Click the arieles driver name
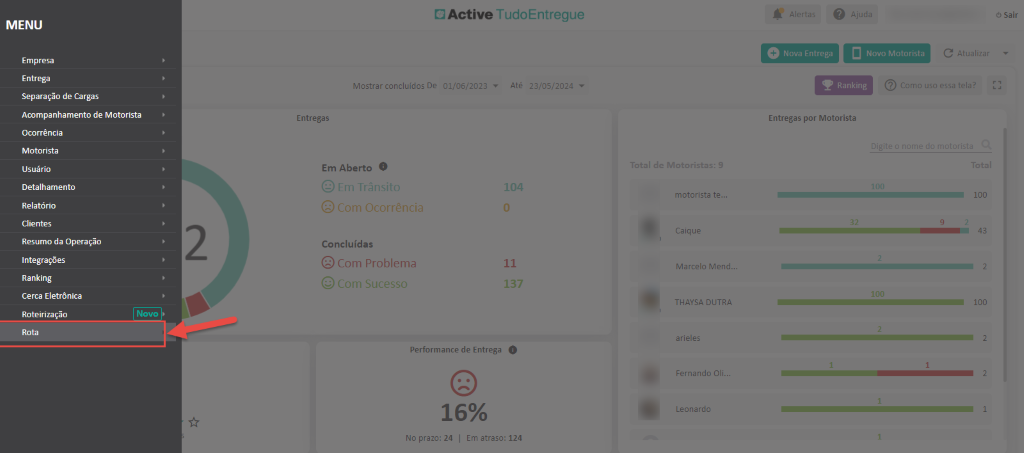This screenshot has width=1024, height=453. [x=687, y=338]
